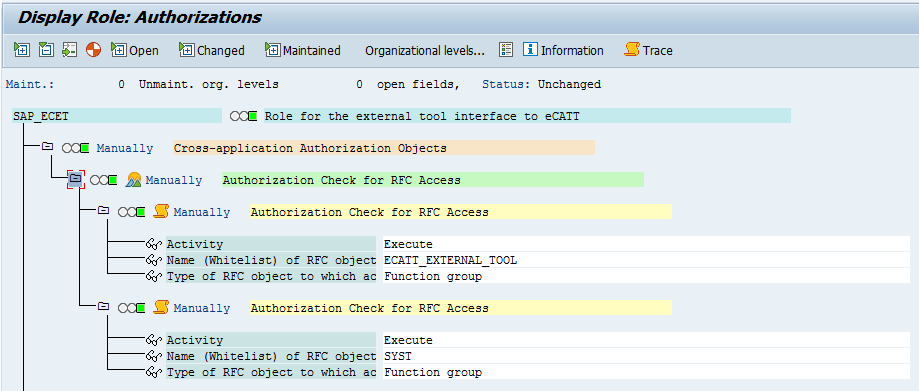Show Changed authorizations via toolbar
The image size is (919, 391).
click(x=212, y=50)
